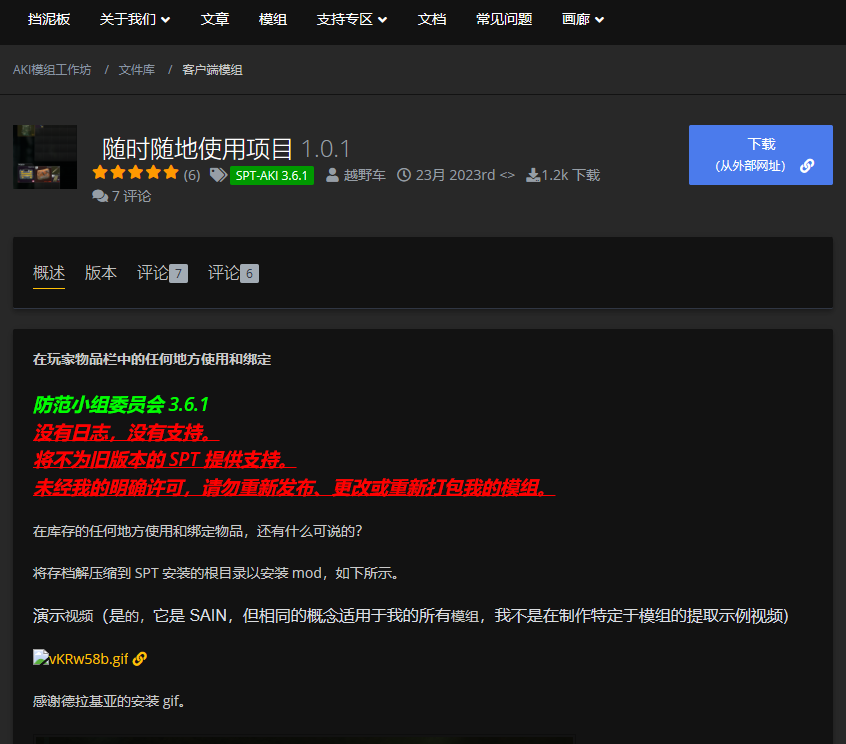Viewport: 846px width, 744px height.
Task: Expand the 支持专区 dropdown menu
Action: point(352,19)
